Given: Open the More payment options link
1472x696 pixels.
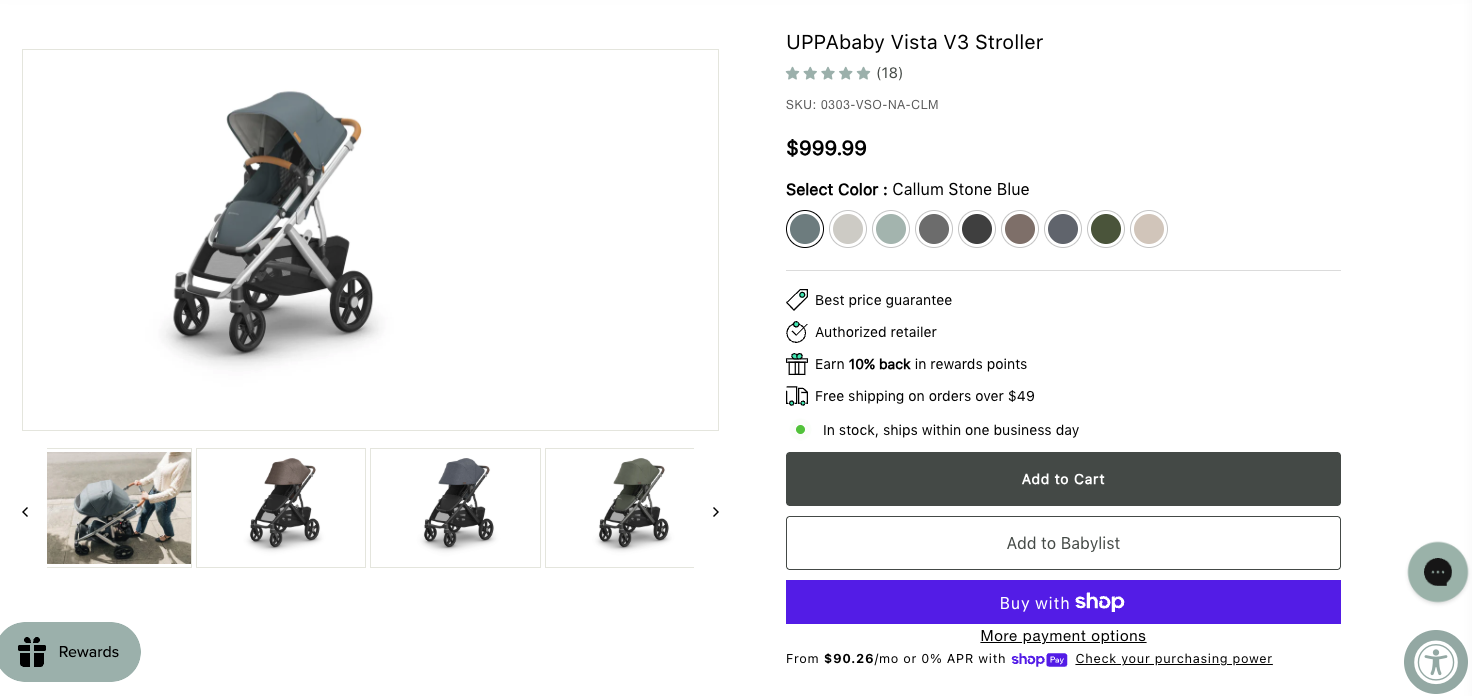Looking at the screenshot, I should click(x=1063, y=636).
